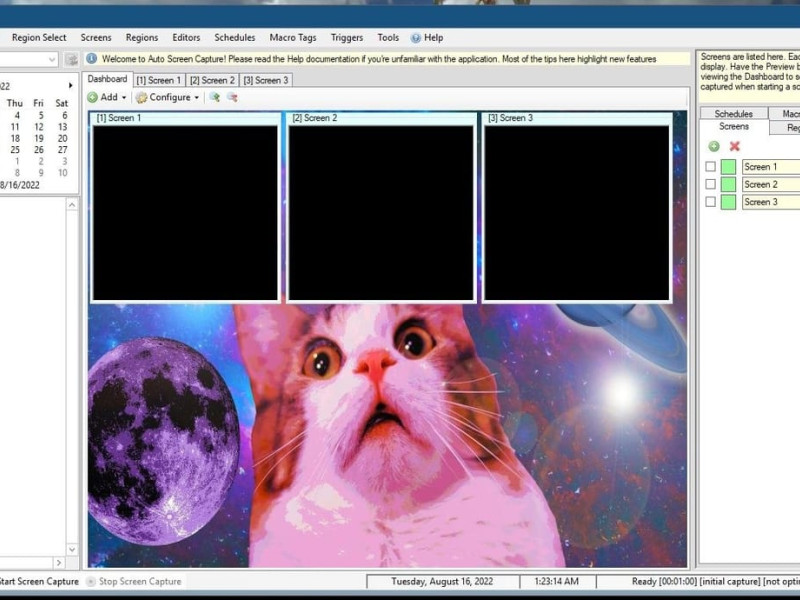Click the list scrollbar up arrow
Viewport: 800px width, 600px height.
click(72, 205)
